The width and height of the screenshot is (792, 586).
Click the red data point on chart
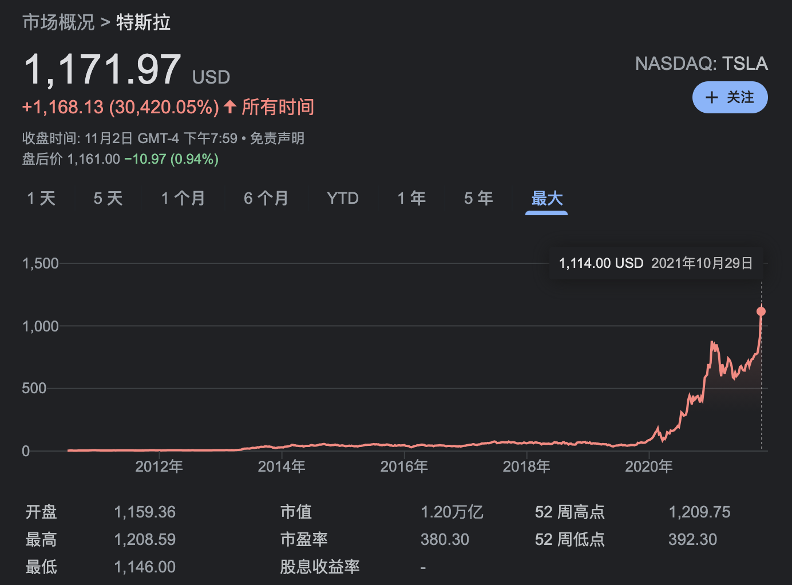(x=761, y=312)
